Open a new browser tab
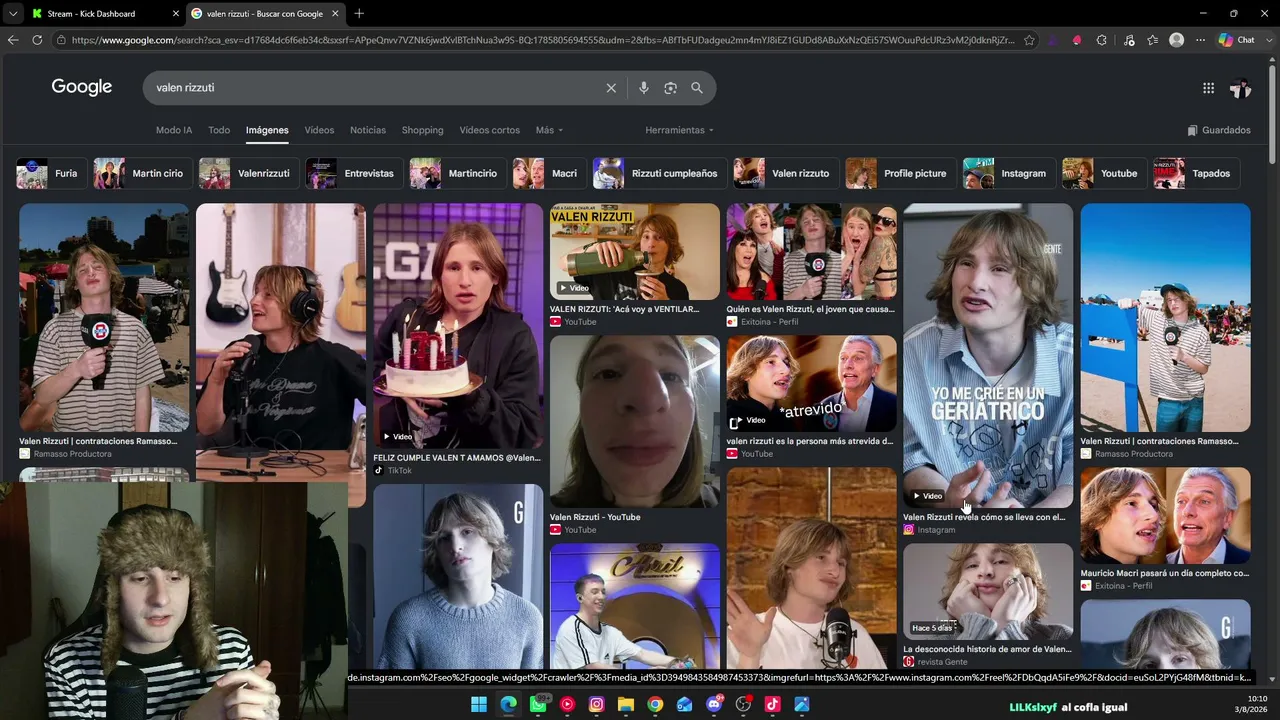 359,13
